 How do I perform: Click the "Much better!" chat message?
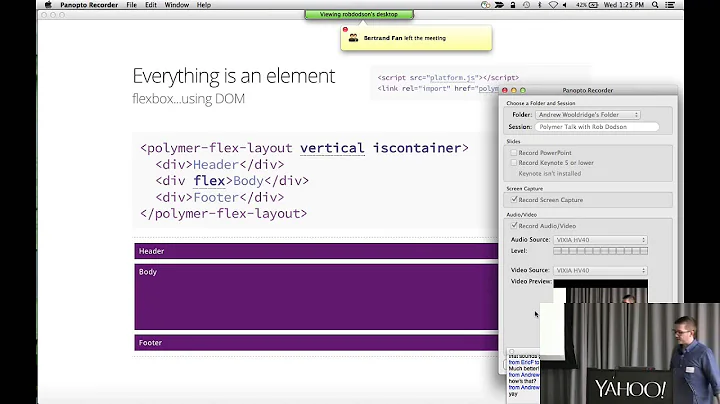[524, 369]
